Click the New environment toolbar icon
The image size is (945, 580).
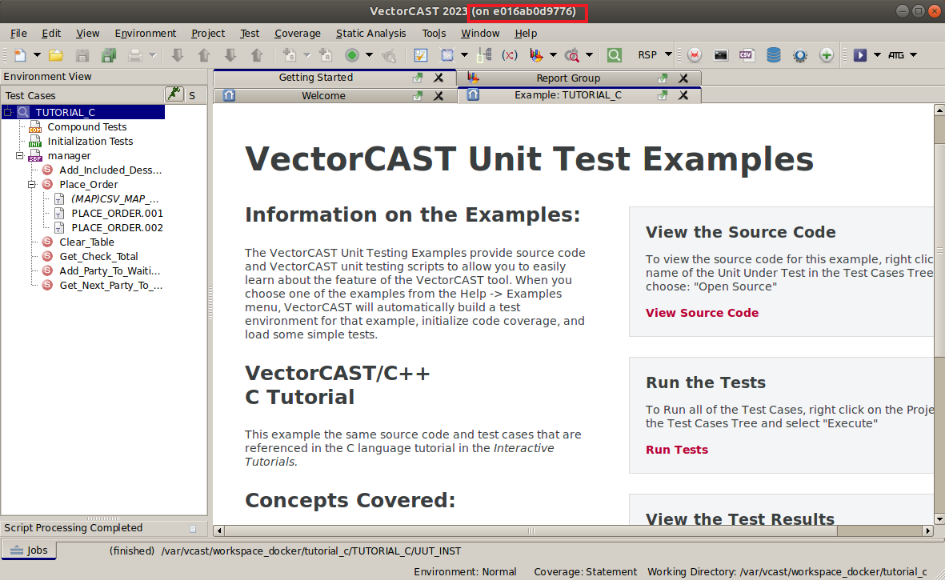[x=20, y=55]
